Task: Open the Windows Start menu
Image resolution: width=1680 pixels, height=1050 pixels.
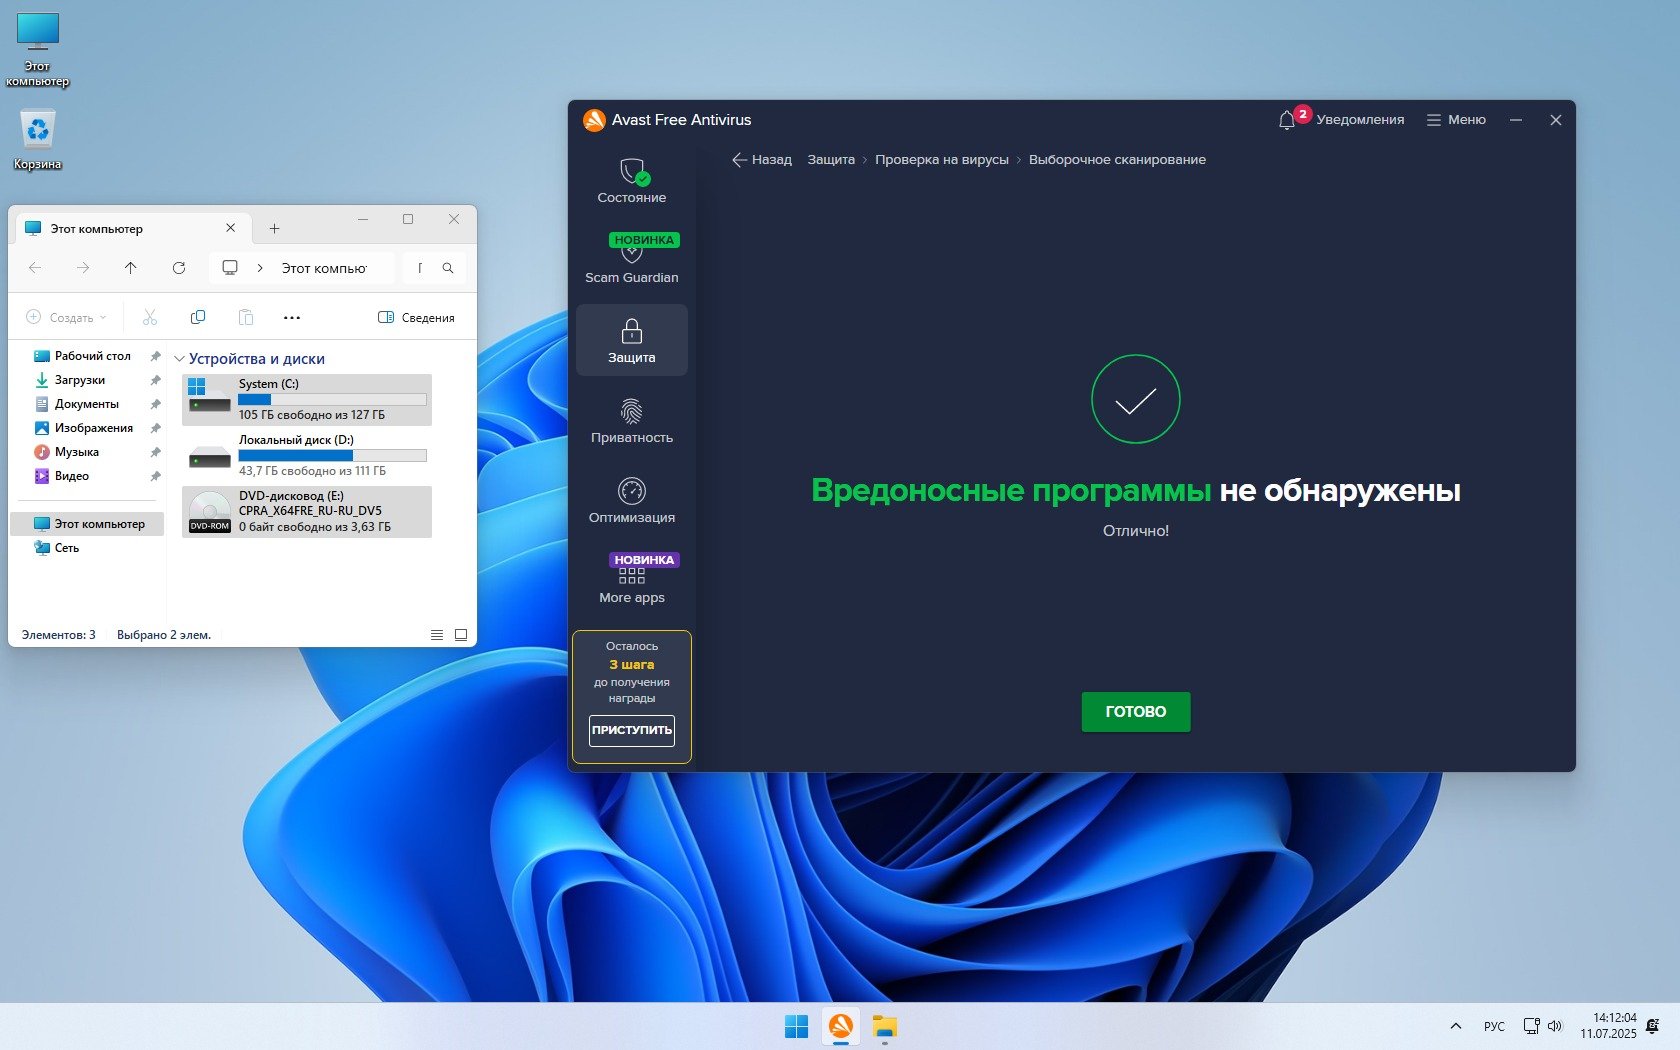Action: point(797,1027)
